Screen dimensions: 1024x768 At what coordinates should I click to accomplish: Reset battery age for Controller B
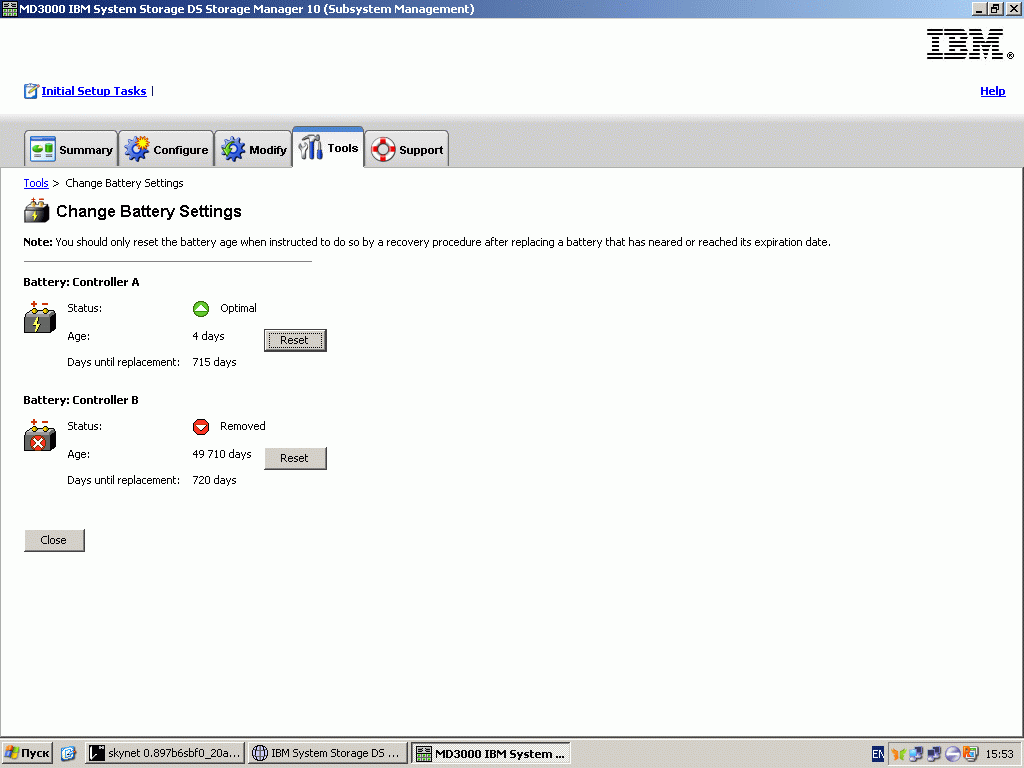295,458
